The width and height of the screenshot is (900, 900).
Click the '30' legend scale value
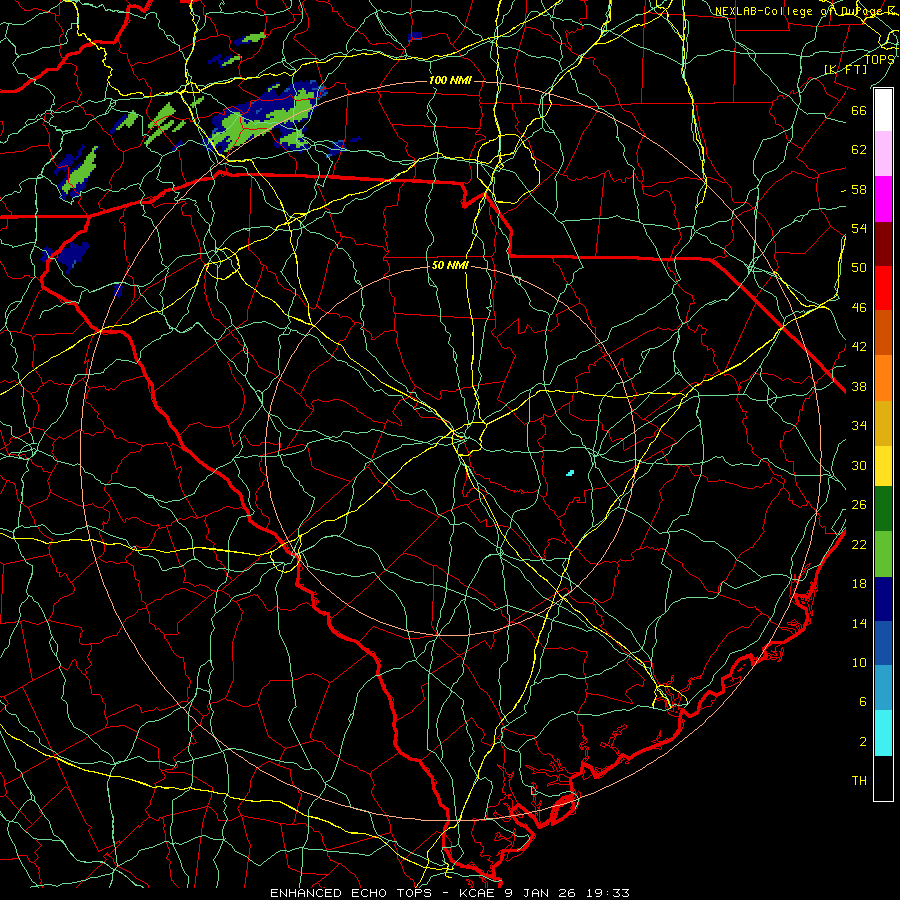tap(859, 465)
